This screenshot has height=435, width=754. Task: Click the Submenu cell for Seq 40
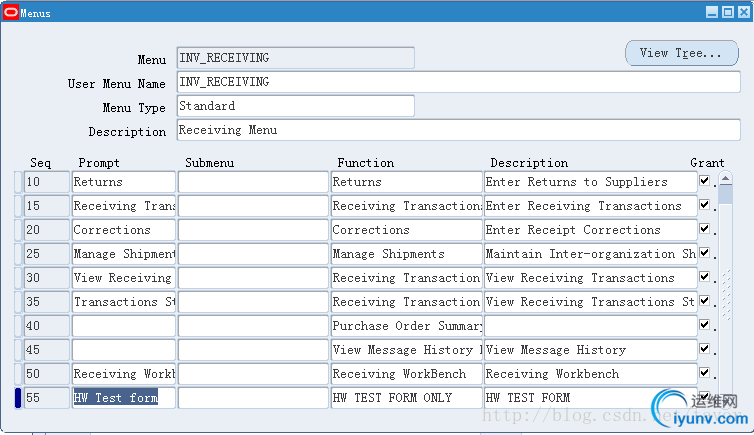pyautogui.click(x=253, y=326)
